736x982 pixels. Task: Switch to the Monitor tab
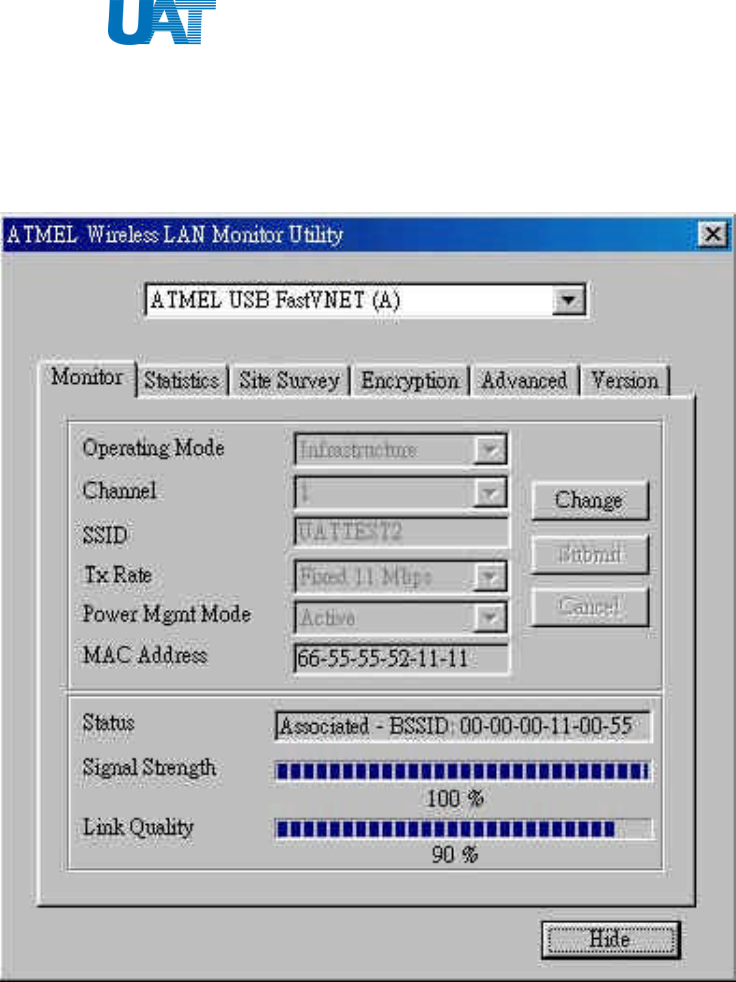pyautogui.click(x=87, y=378)
